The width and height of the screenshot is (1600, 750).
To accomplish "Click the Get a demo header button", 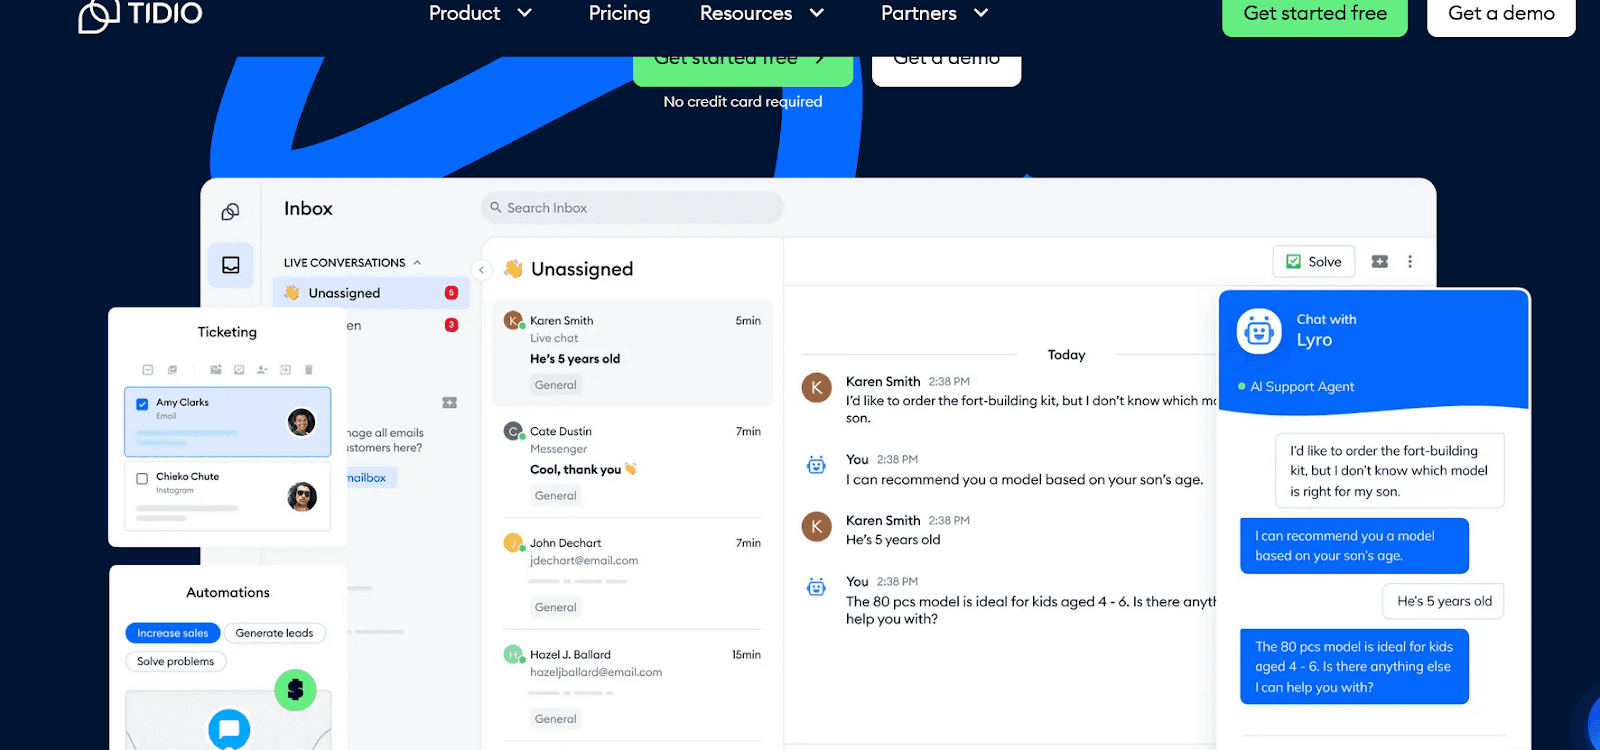I will (x=1500, y=14).
